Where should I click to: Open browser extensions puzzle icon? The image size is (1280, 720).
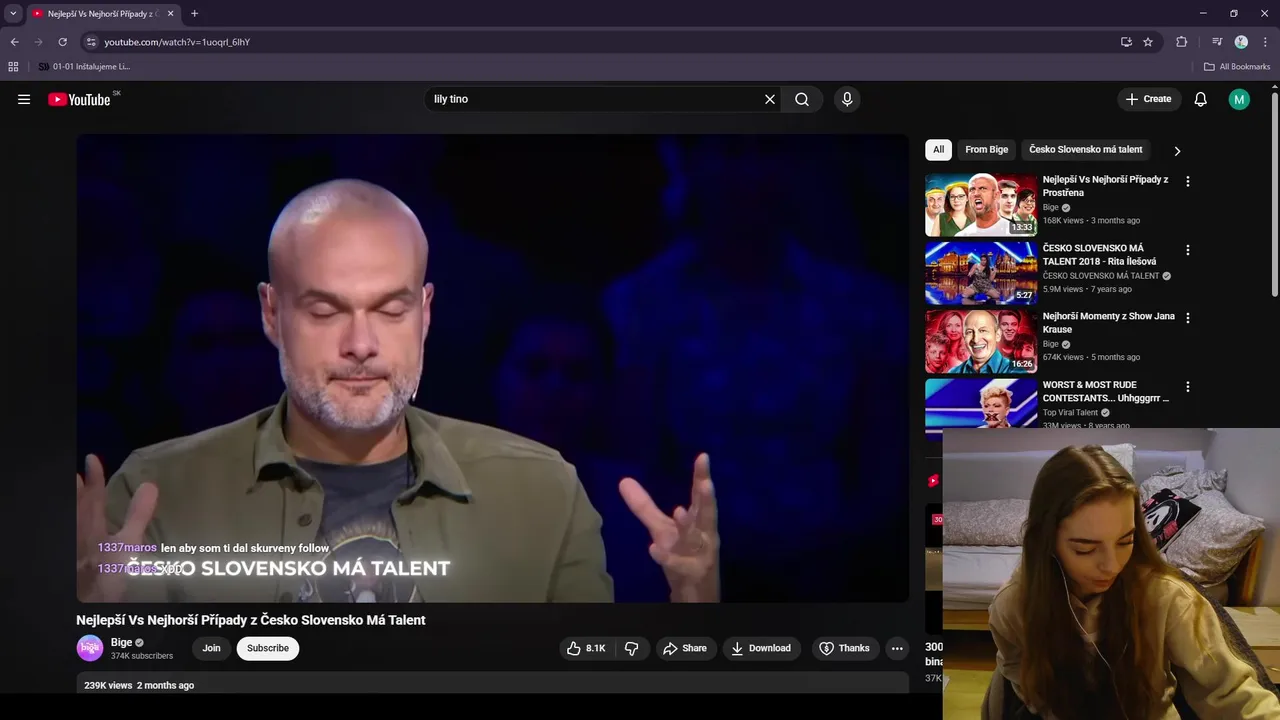tap(1181, 42)
